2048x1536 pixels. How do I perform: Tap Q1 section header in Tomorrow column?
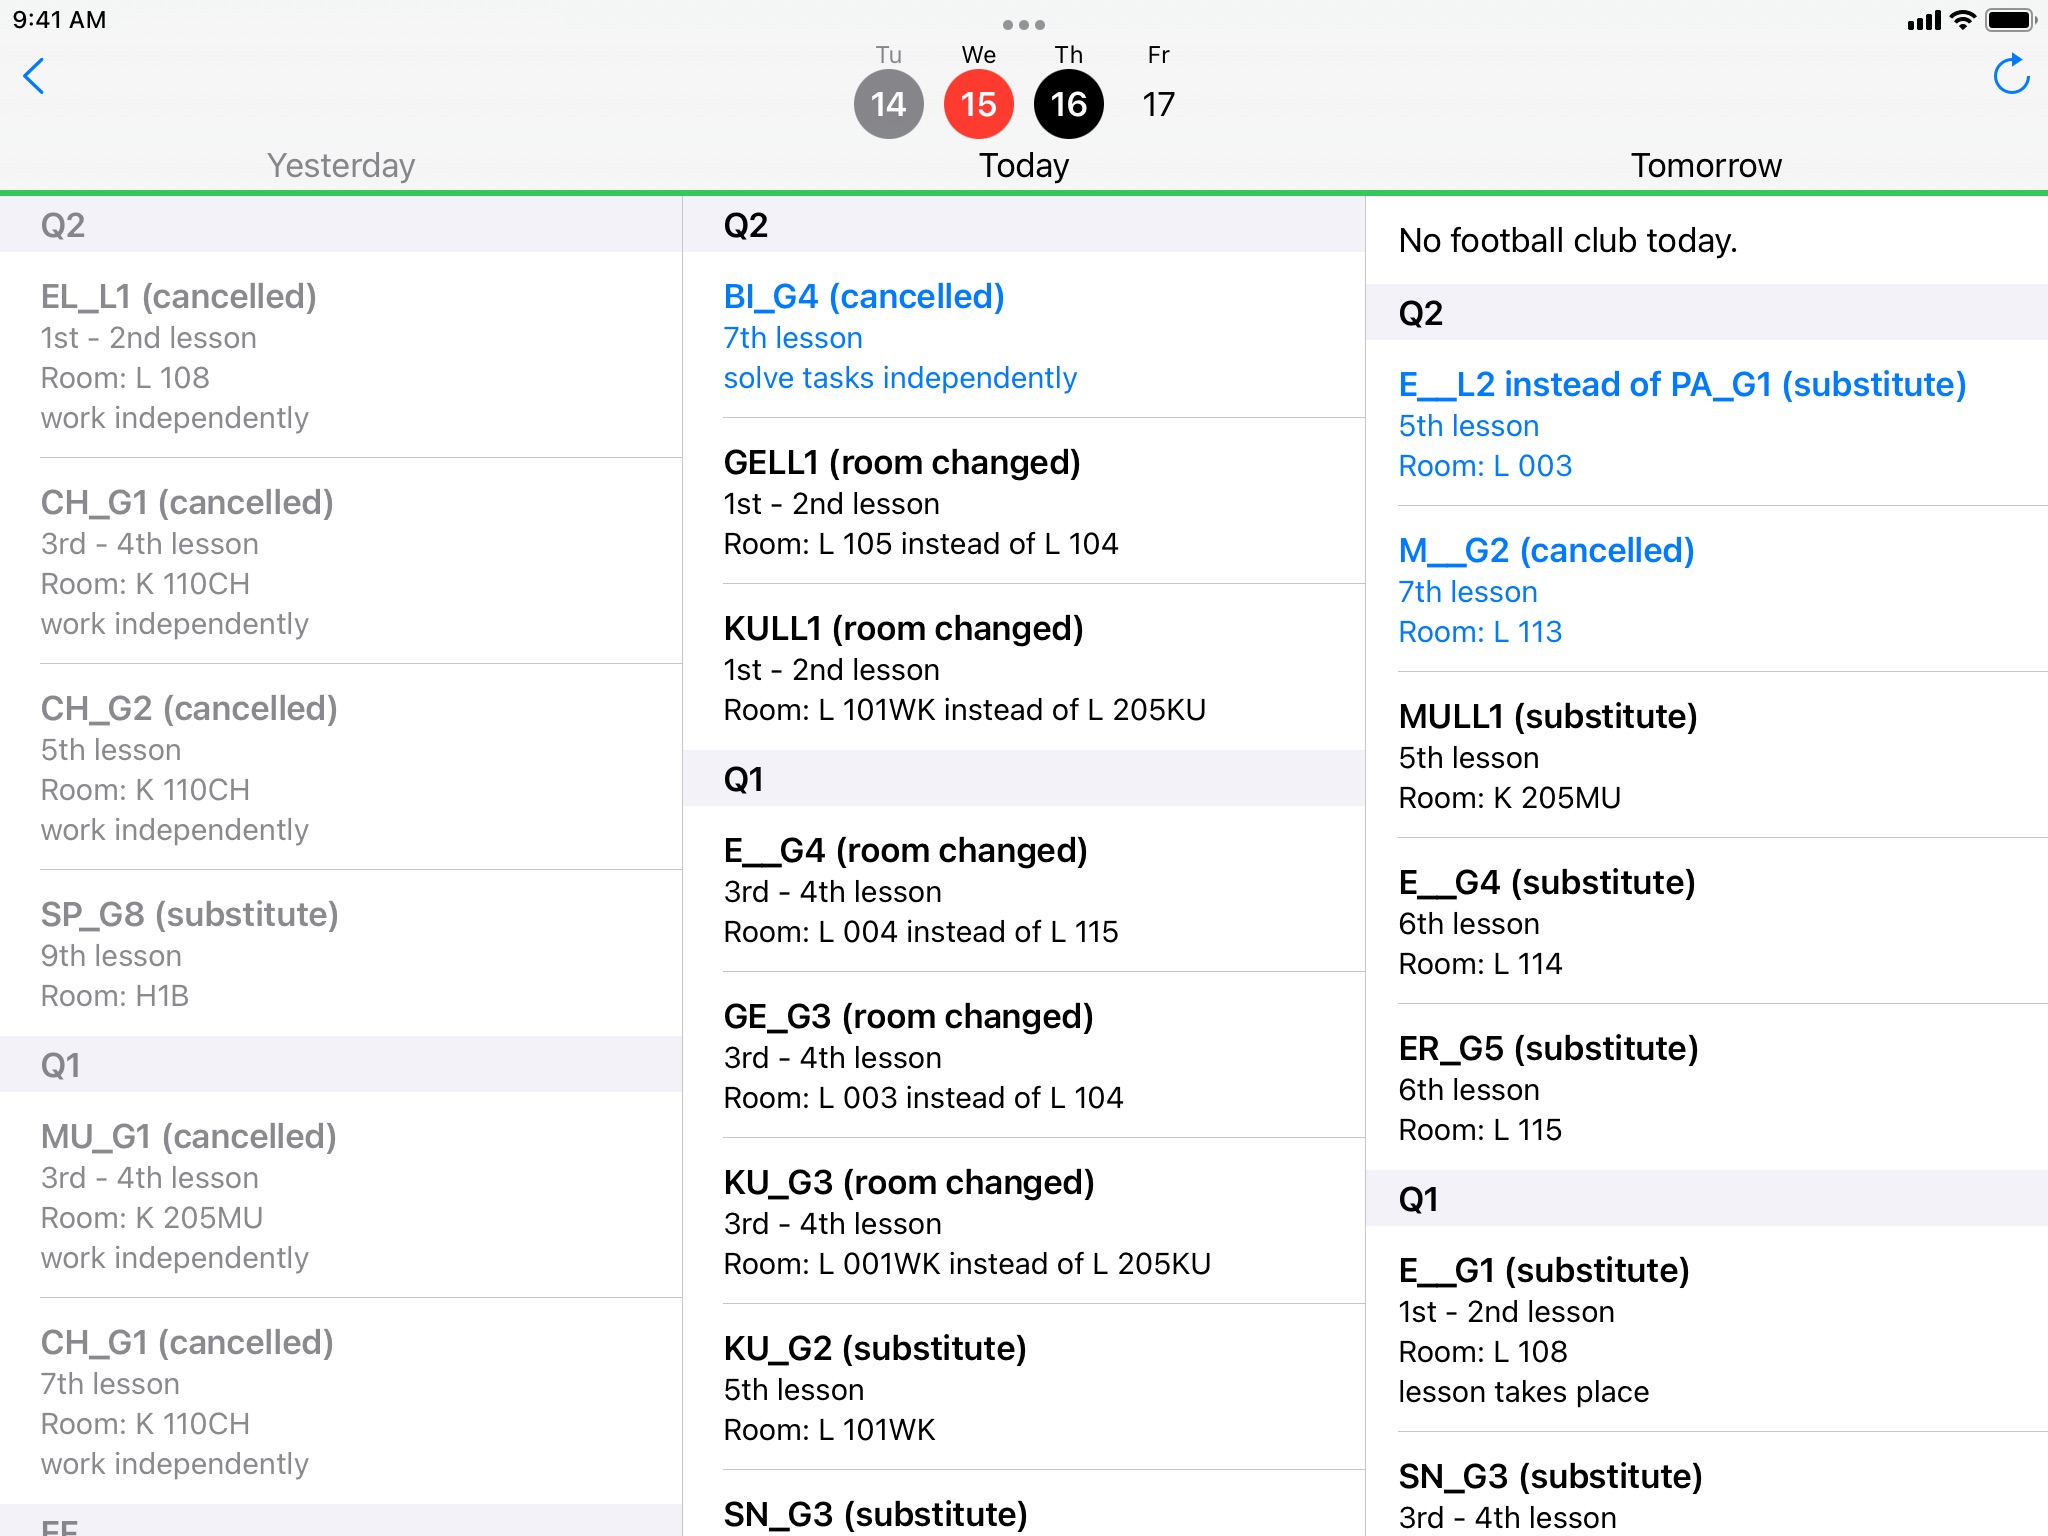pos(1706,1198)
